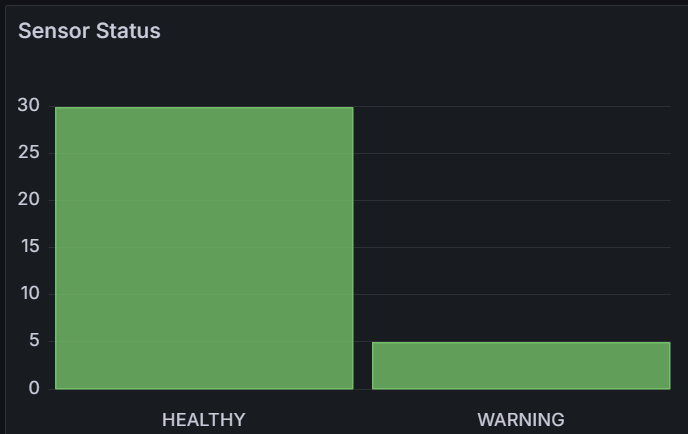Click the 10 gridline above the WARNING bar
This screenshot has width=688, height=434.
coord(512,294)
